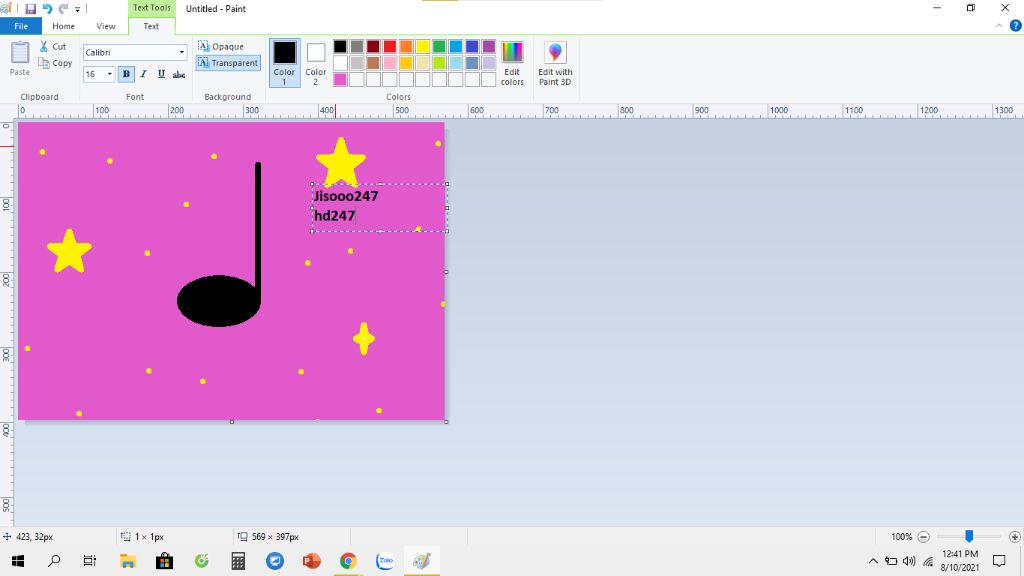Open Wi-Fi network settings in the tray
Viewport: 1024px width, 576px height.
927,561
